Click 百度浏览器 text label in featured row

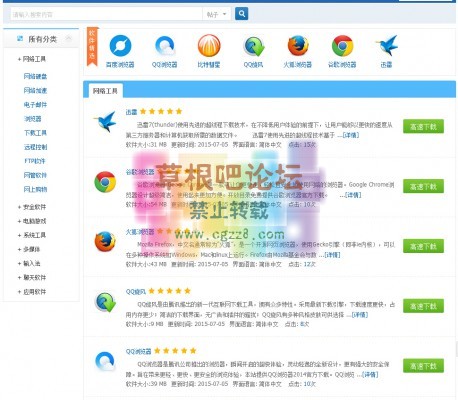click(120, 65)
